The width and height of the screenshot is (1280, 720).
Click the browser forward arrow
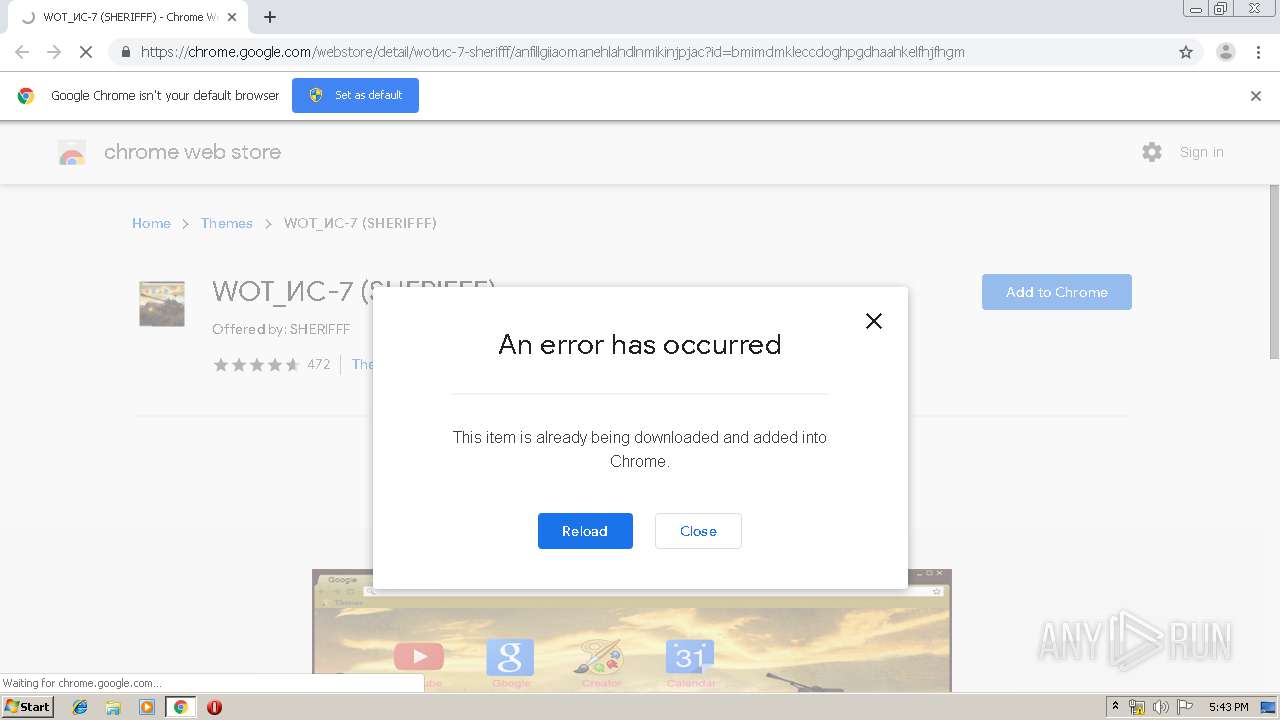[x=54, y=52]
